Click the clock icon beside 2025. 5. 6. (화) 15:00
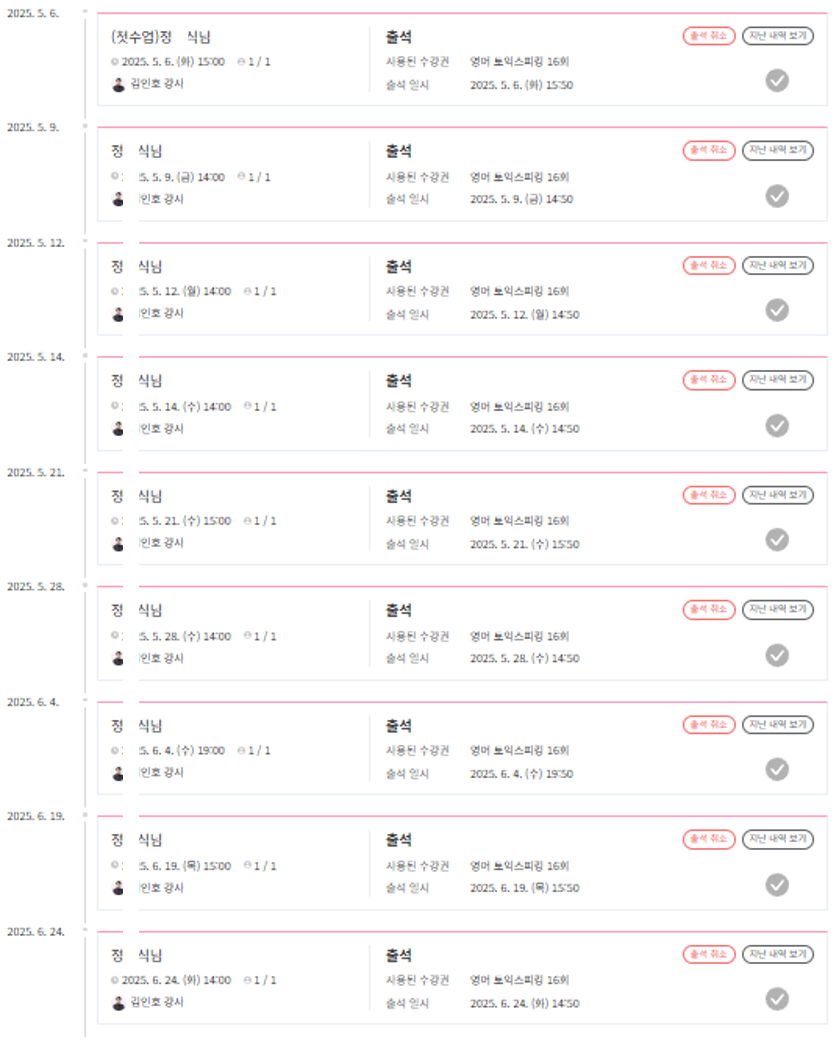The image size is (839, 1045). tap(115, 62)
